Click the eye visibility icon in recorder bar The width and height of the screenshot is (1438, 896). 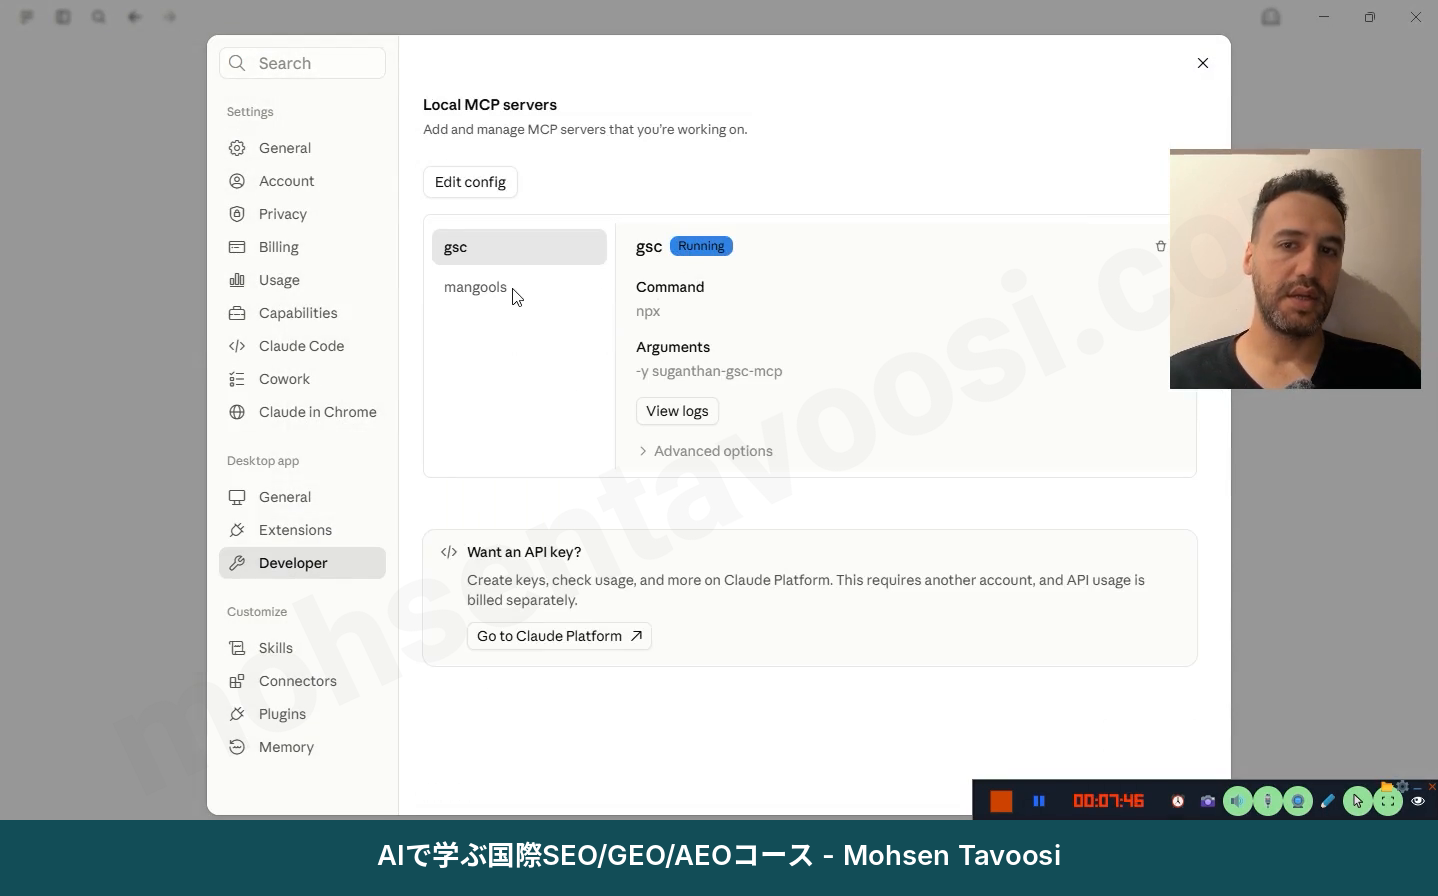(x=1418, y=801)
